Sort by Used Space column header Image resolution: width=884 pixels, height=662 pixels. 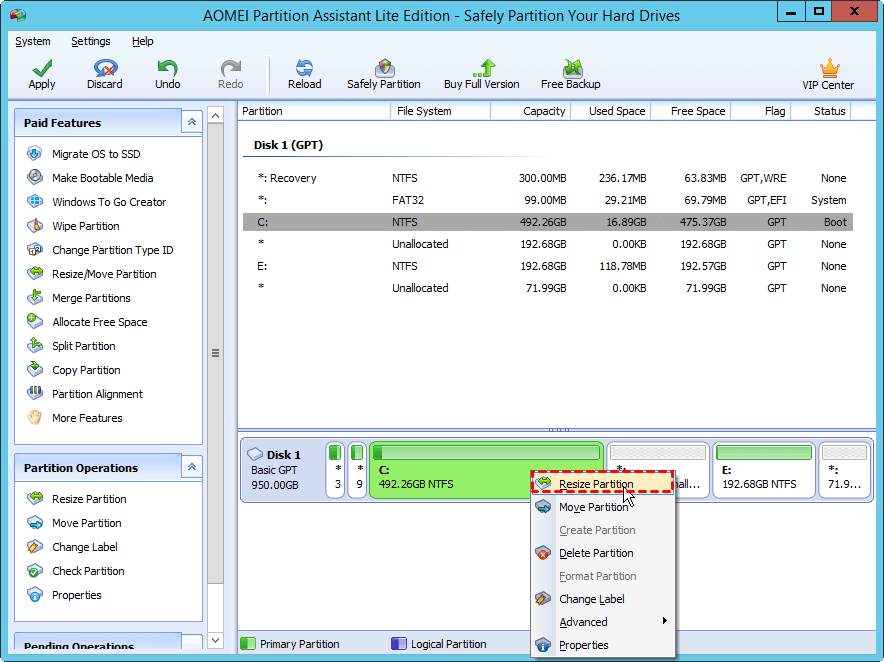pyautogui.click(x=611, y=111)
